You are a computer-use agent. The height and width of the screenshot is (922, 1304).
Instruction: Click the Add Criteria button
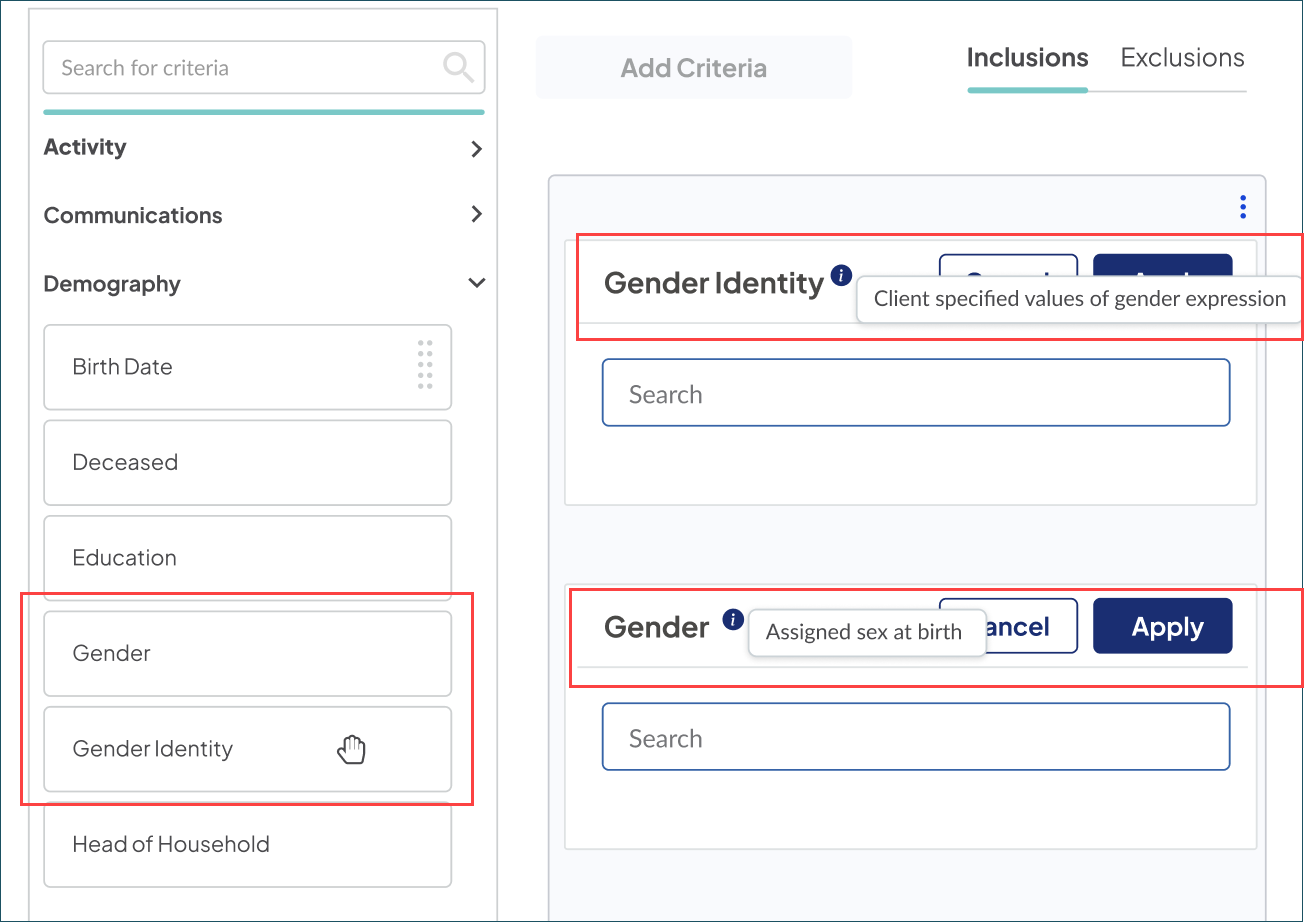pos(694,67)
